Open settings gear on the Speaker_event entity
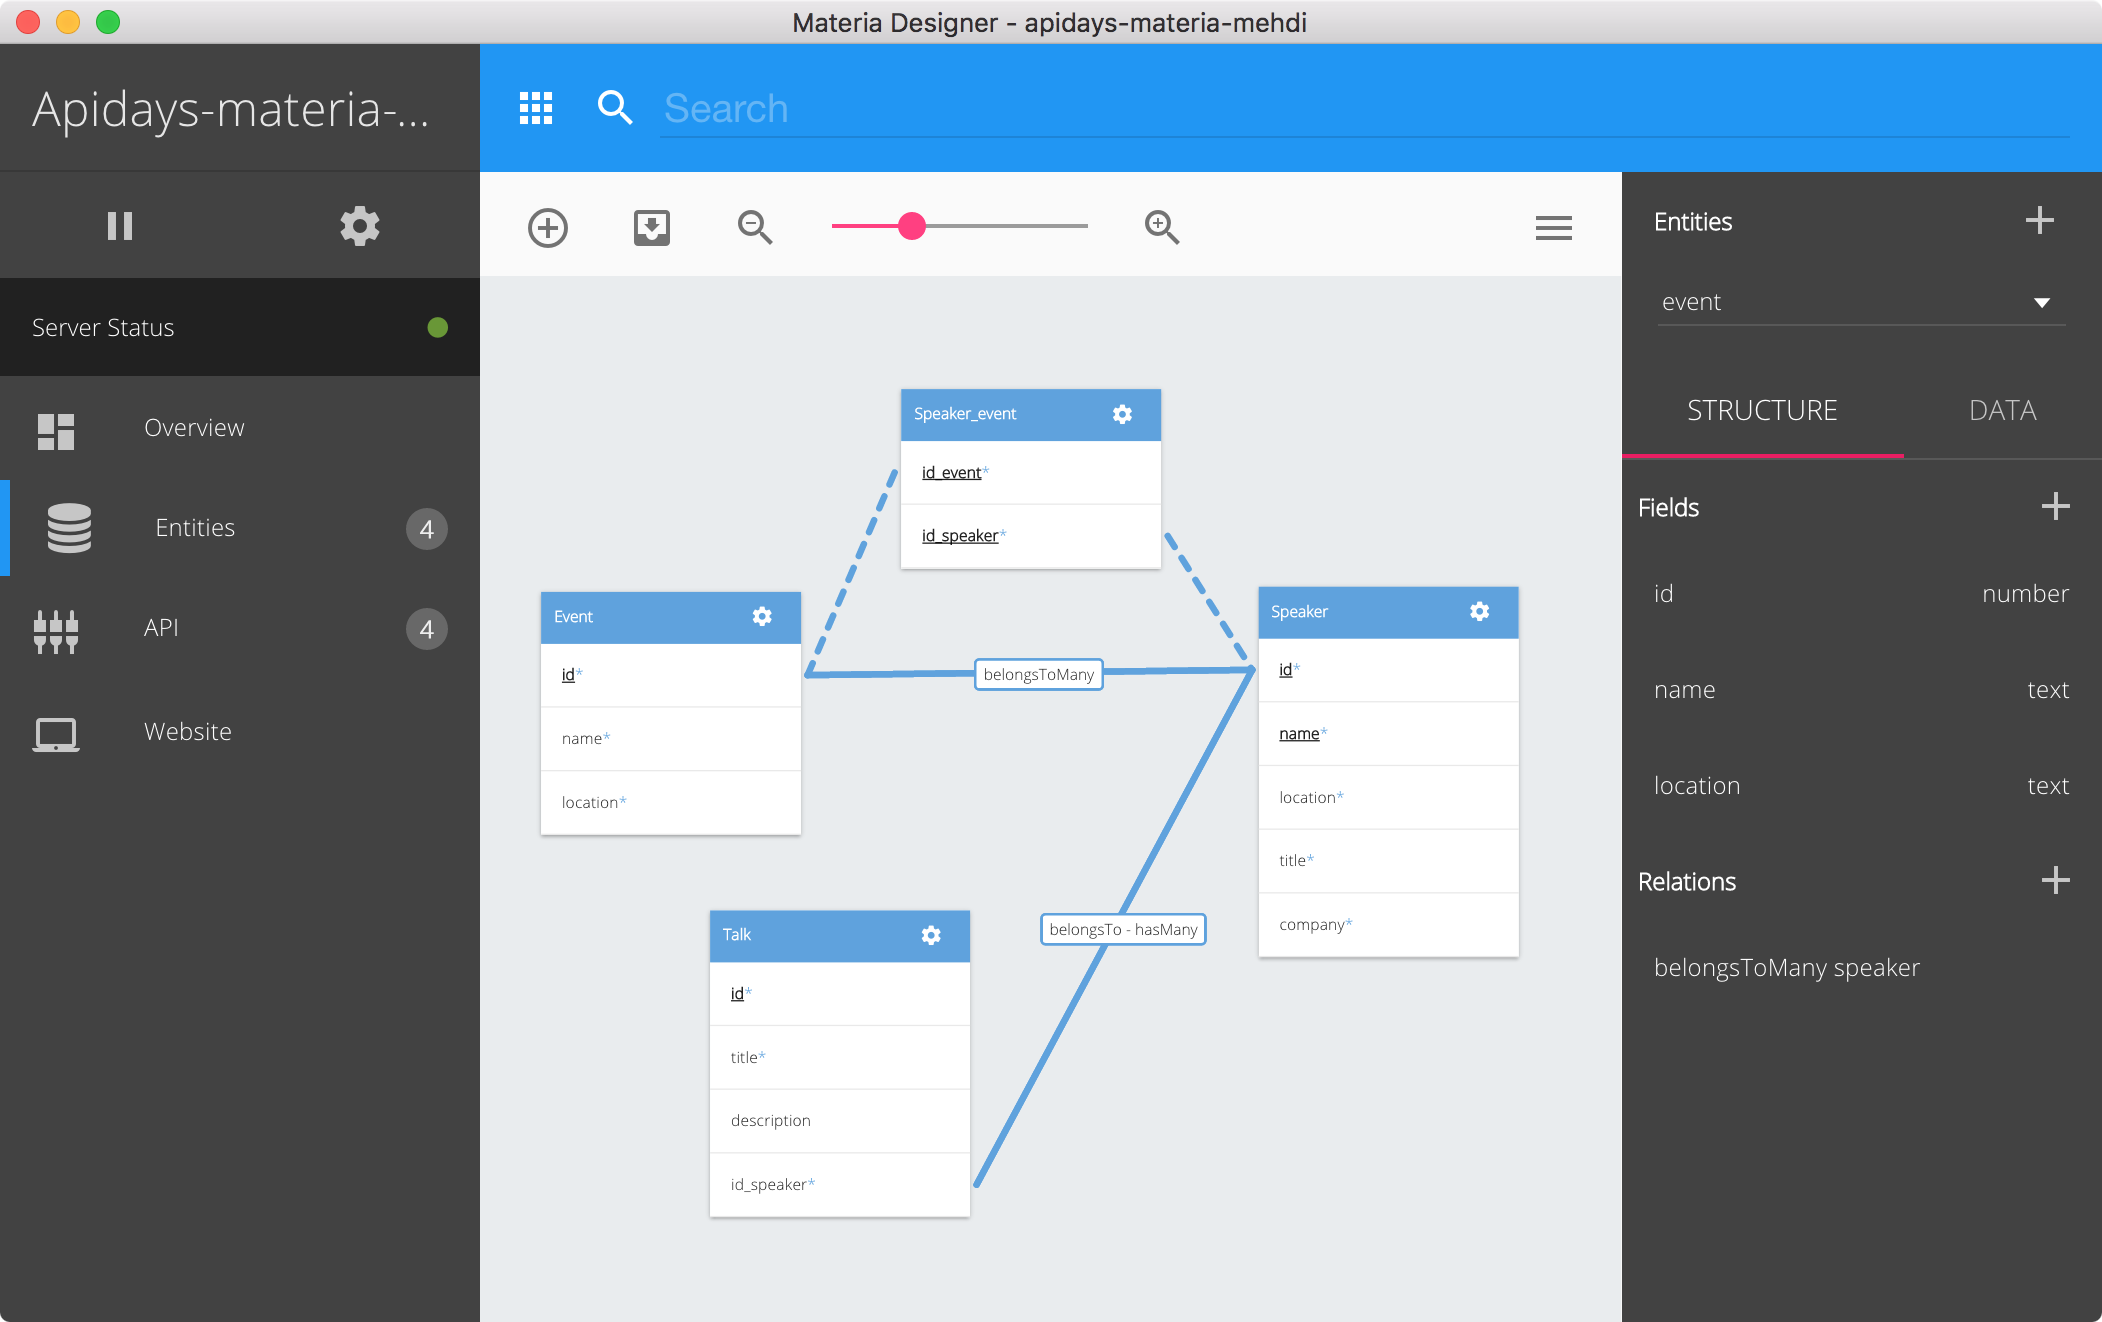Image resolution: width=2102 pixels, height=1322 pixels. (1123, 414)
